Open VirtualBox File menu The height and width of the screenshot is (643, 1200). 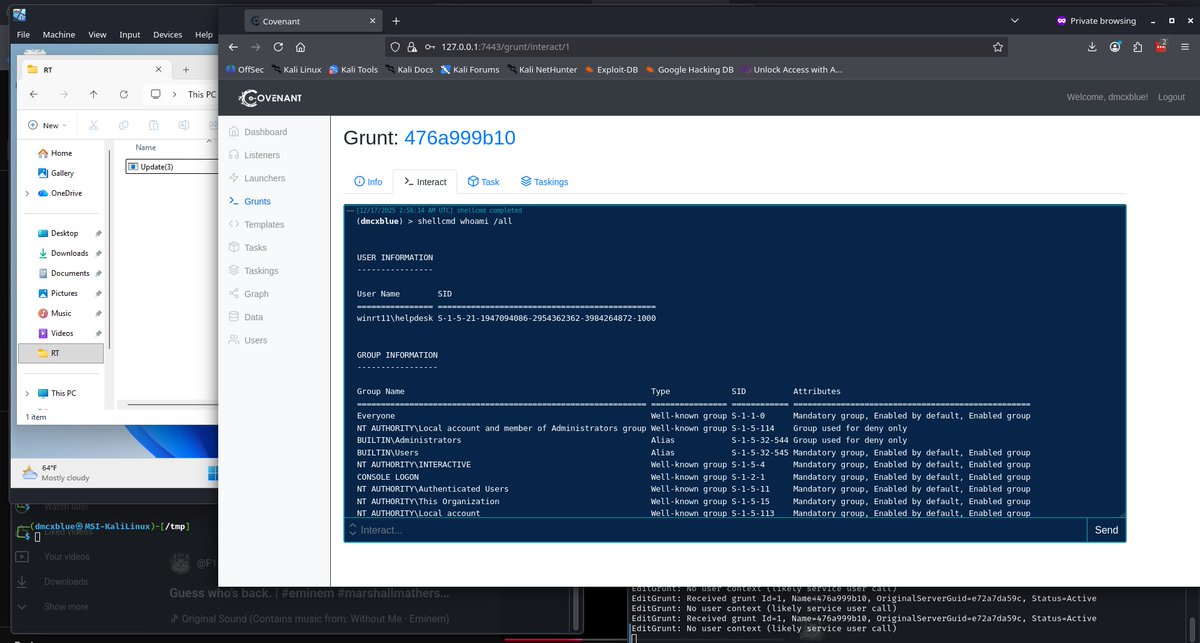(x=23, y=34)
